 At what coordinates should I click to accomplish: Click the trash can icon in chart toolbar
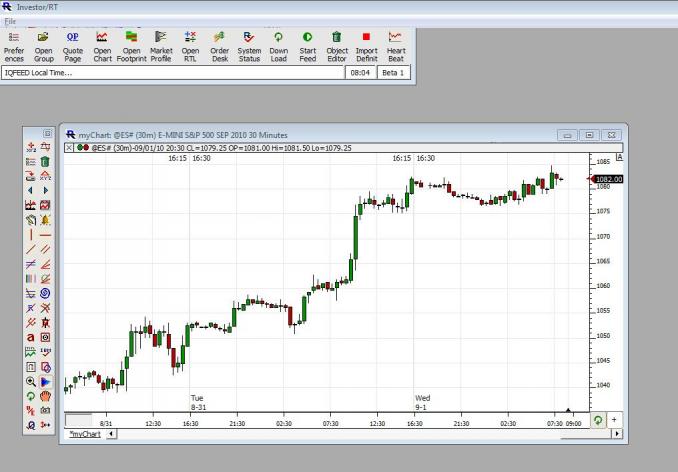[x=45, y=161]
